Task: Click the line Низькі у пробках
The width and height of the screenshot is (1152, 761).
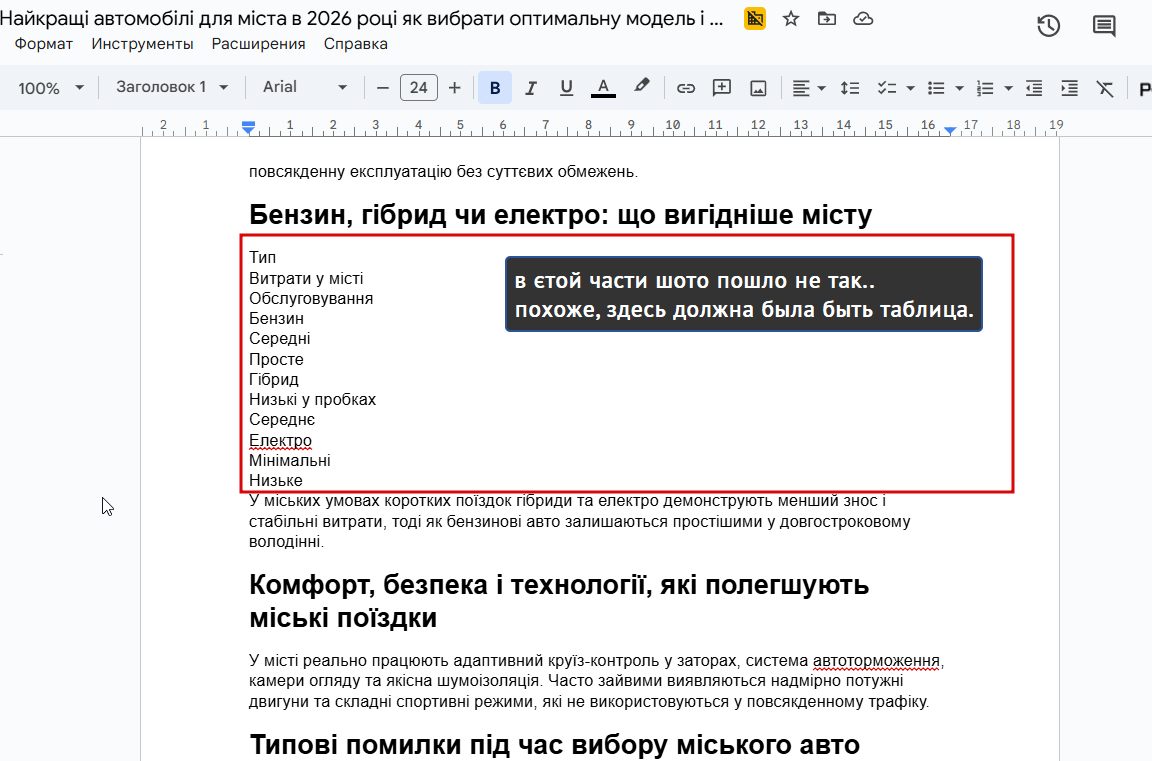Action: tap(312, 400)
